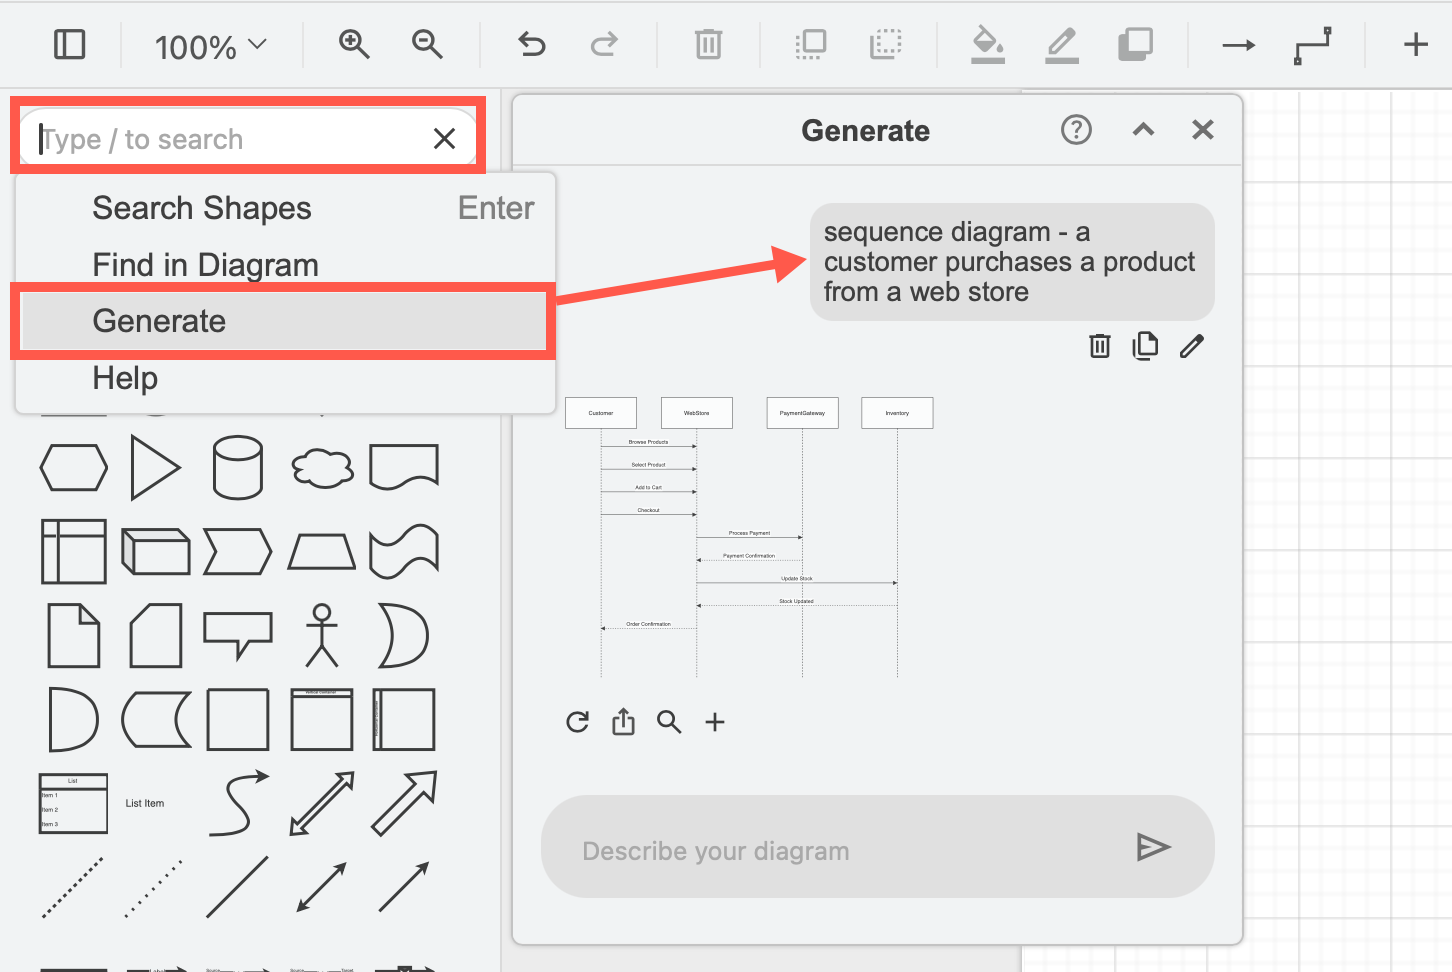The height and width of the screenshot is (972, 1452).
Task: Open the fill color tool
Action: pyautogui.click(x=988, y=44)
